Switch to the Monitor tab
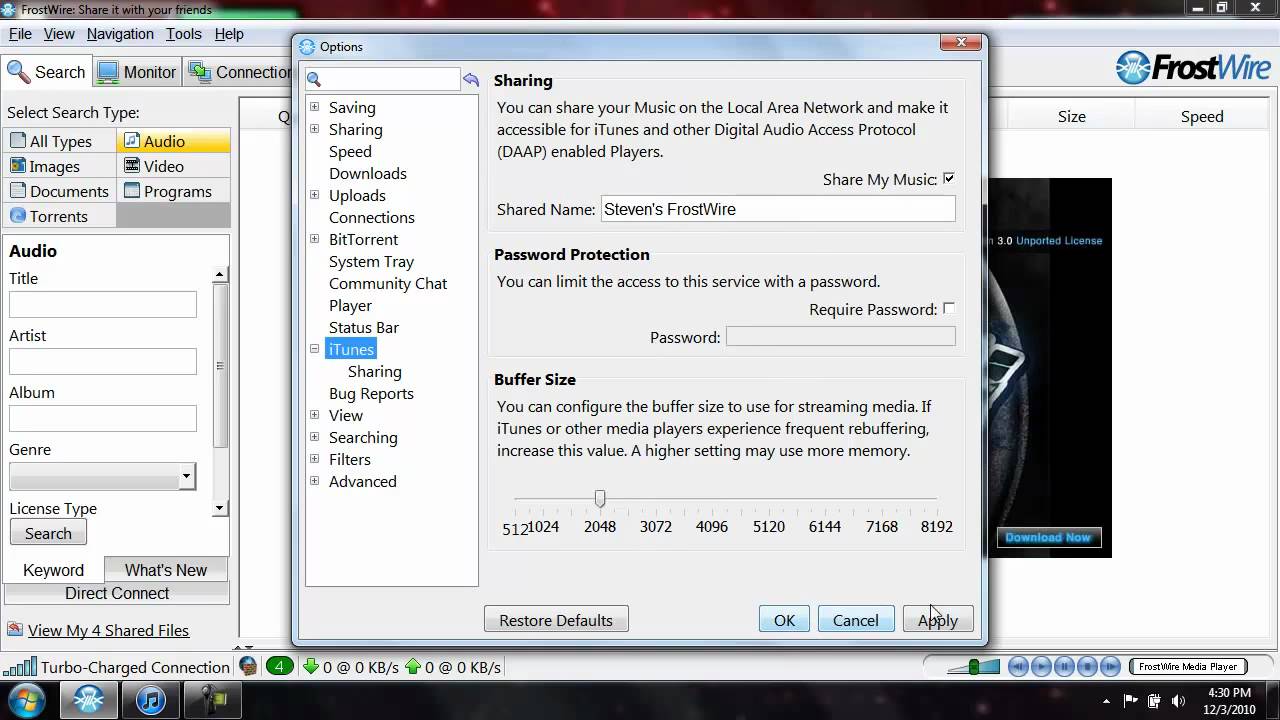 137,72
